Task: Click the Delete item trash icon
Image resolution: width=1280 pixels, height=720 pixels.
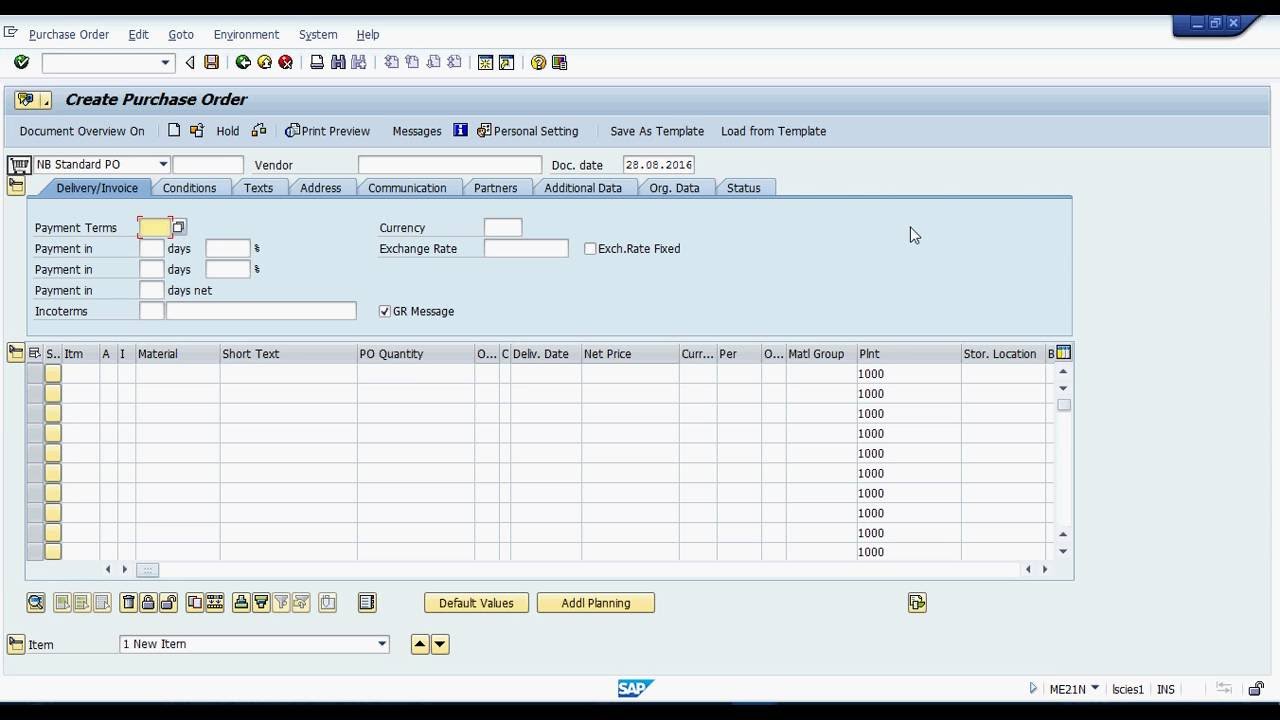Action: click(128, 603)
